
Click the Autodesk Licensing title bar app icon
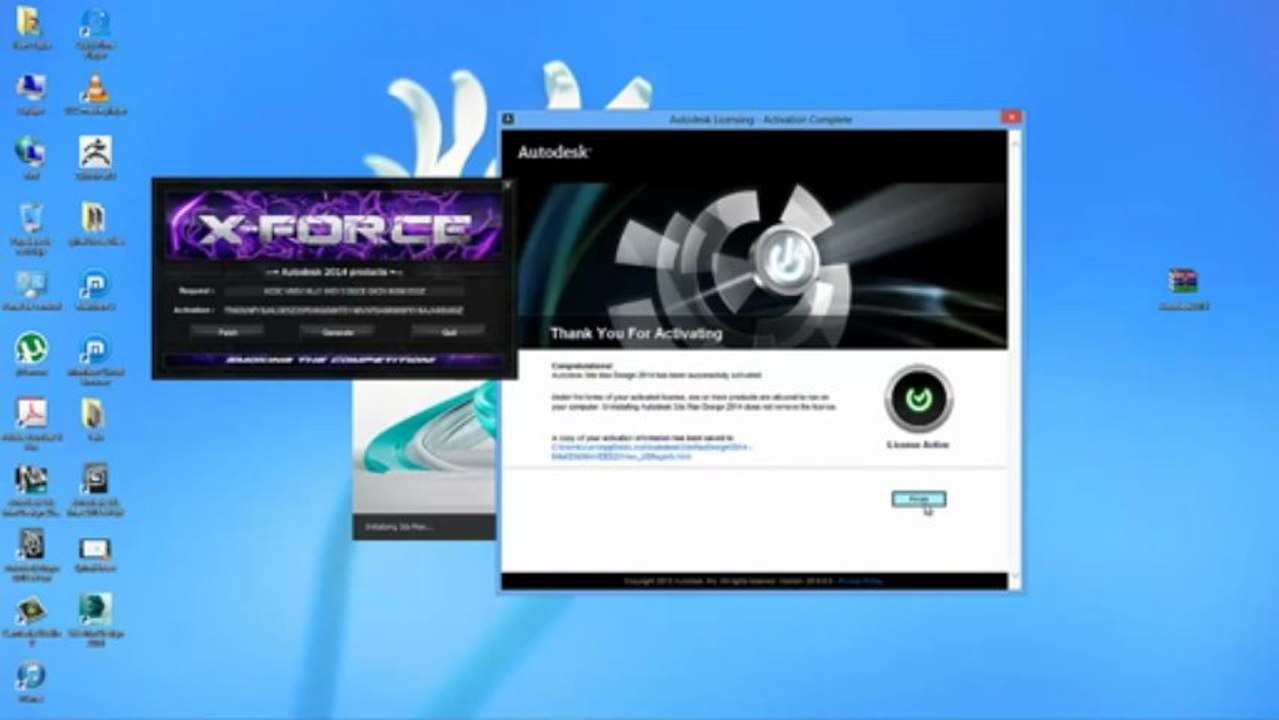tap(508, 118)
